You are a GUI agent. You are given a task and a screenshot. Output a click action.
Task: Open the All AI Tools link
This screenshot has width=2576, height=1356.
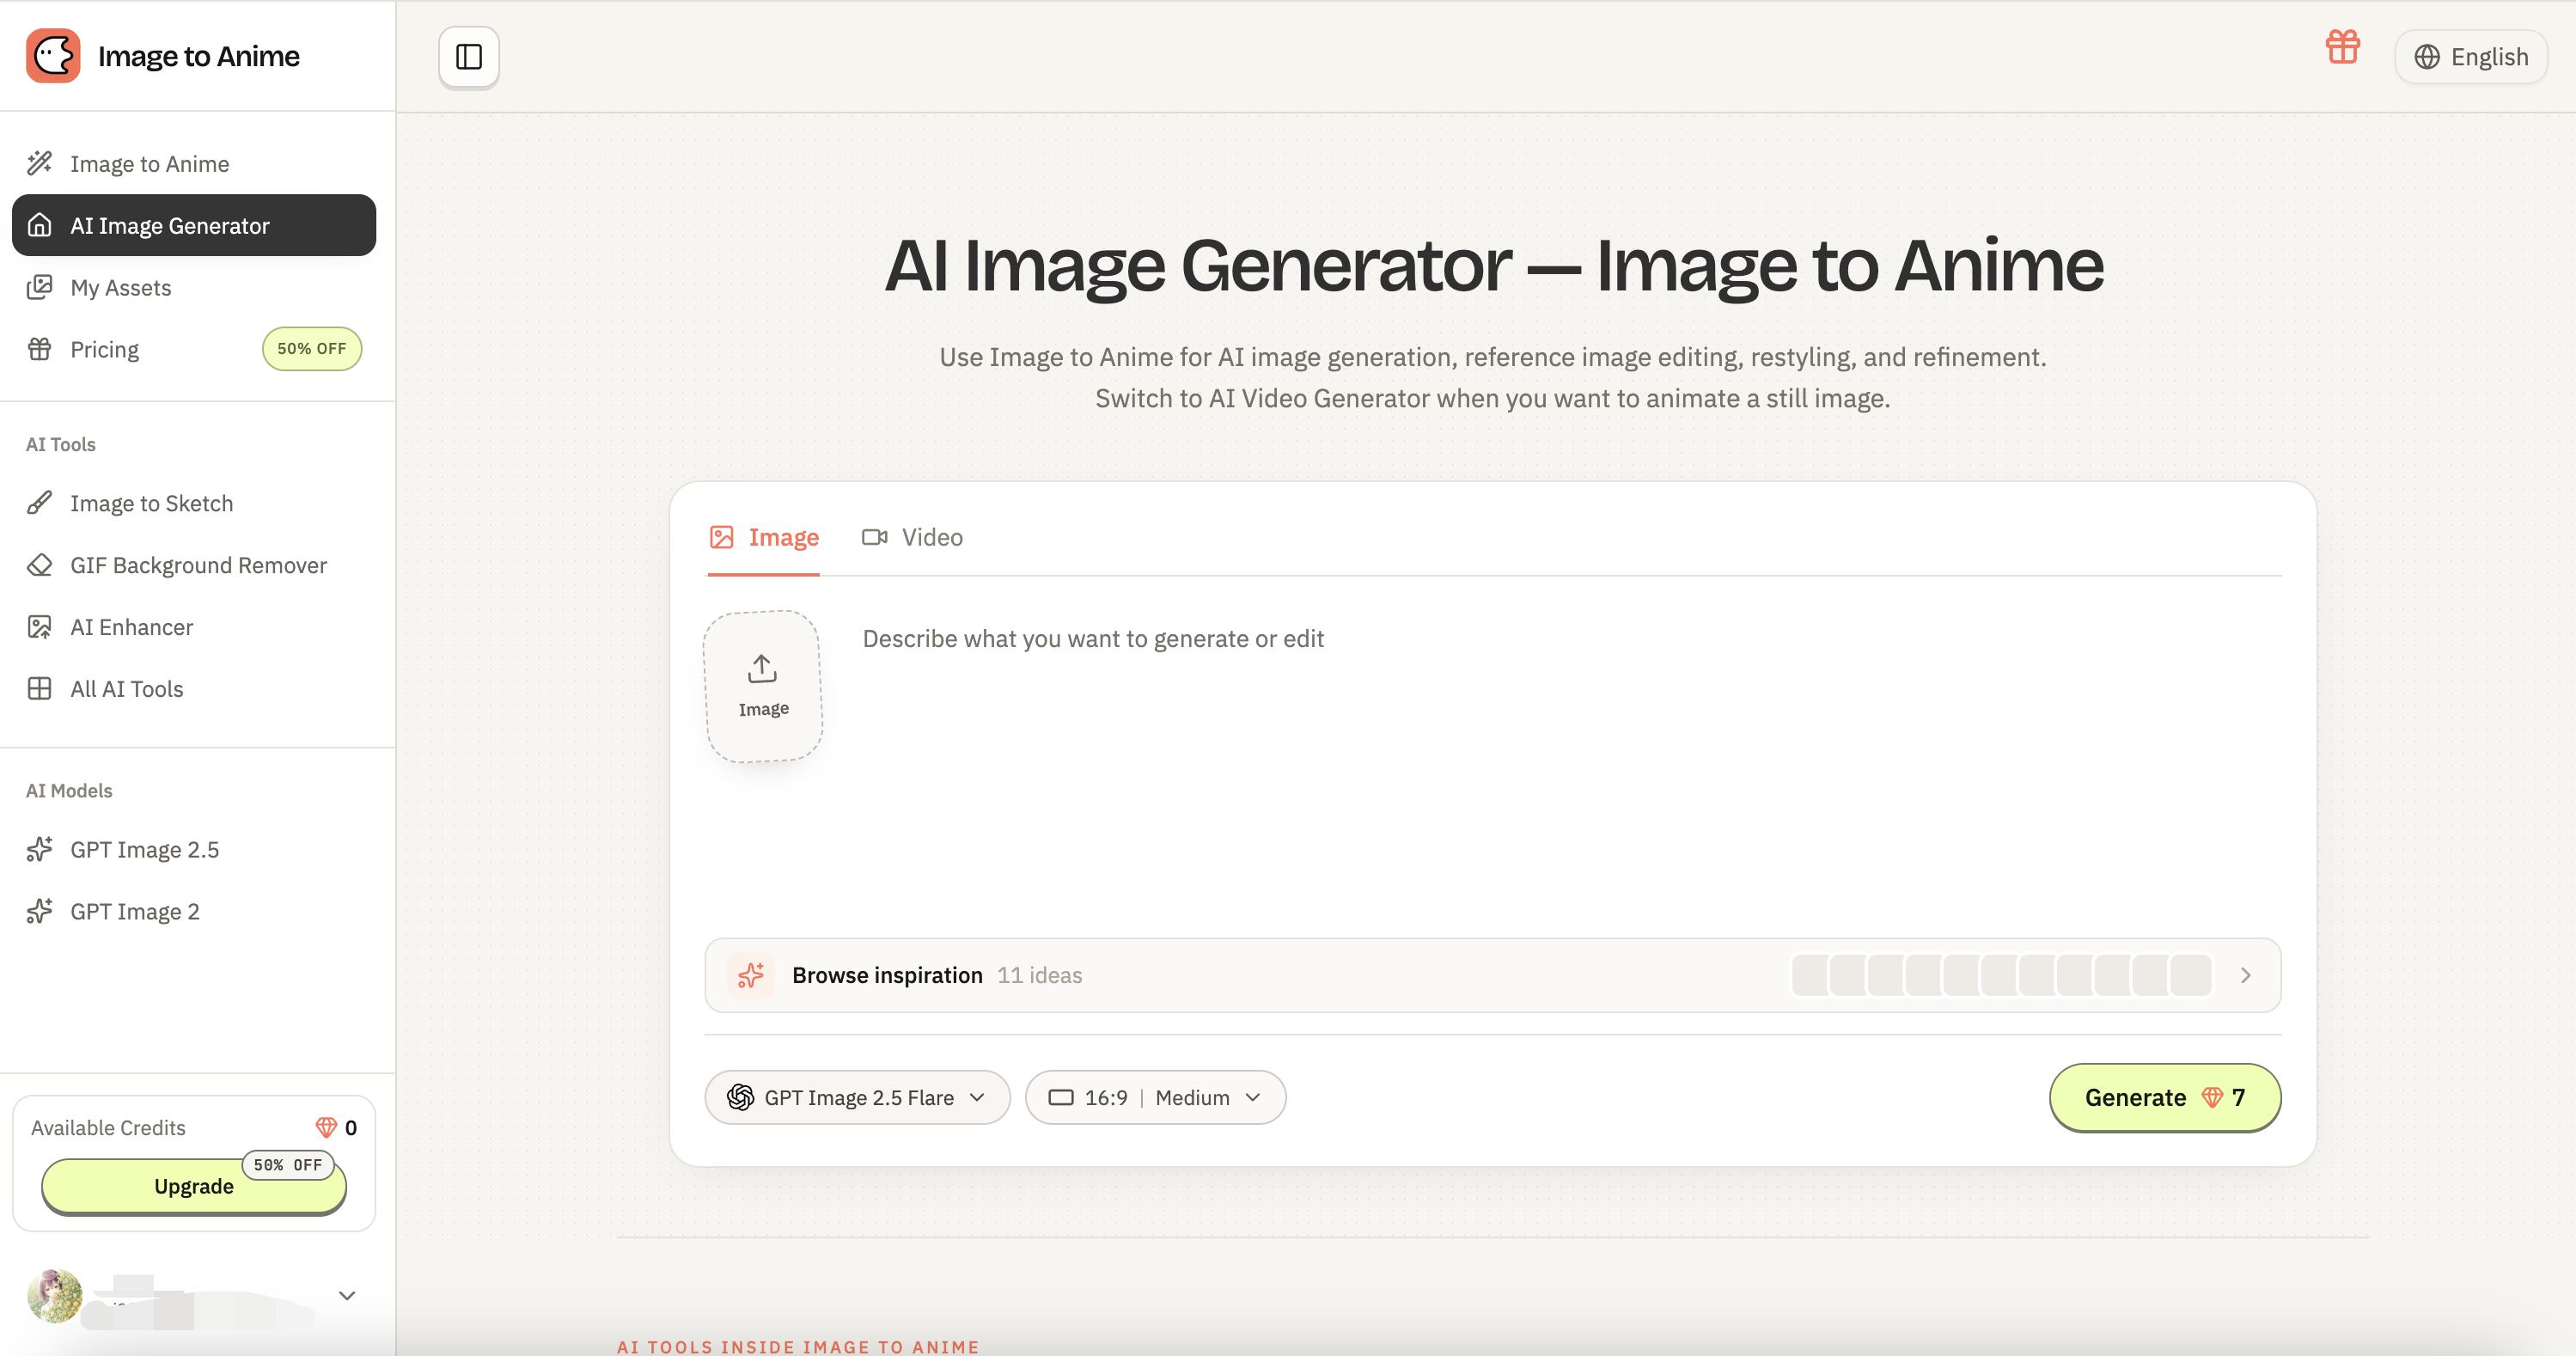point(194,689)
